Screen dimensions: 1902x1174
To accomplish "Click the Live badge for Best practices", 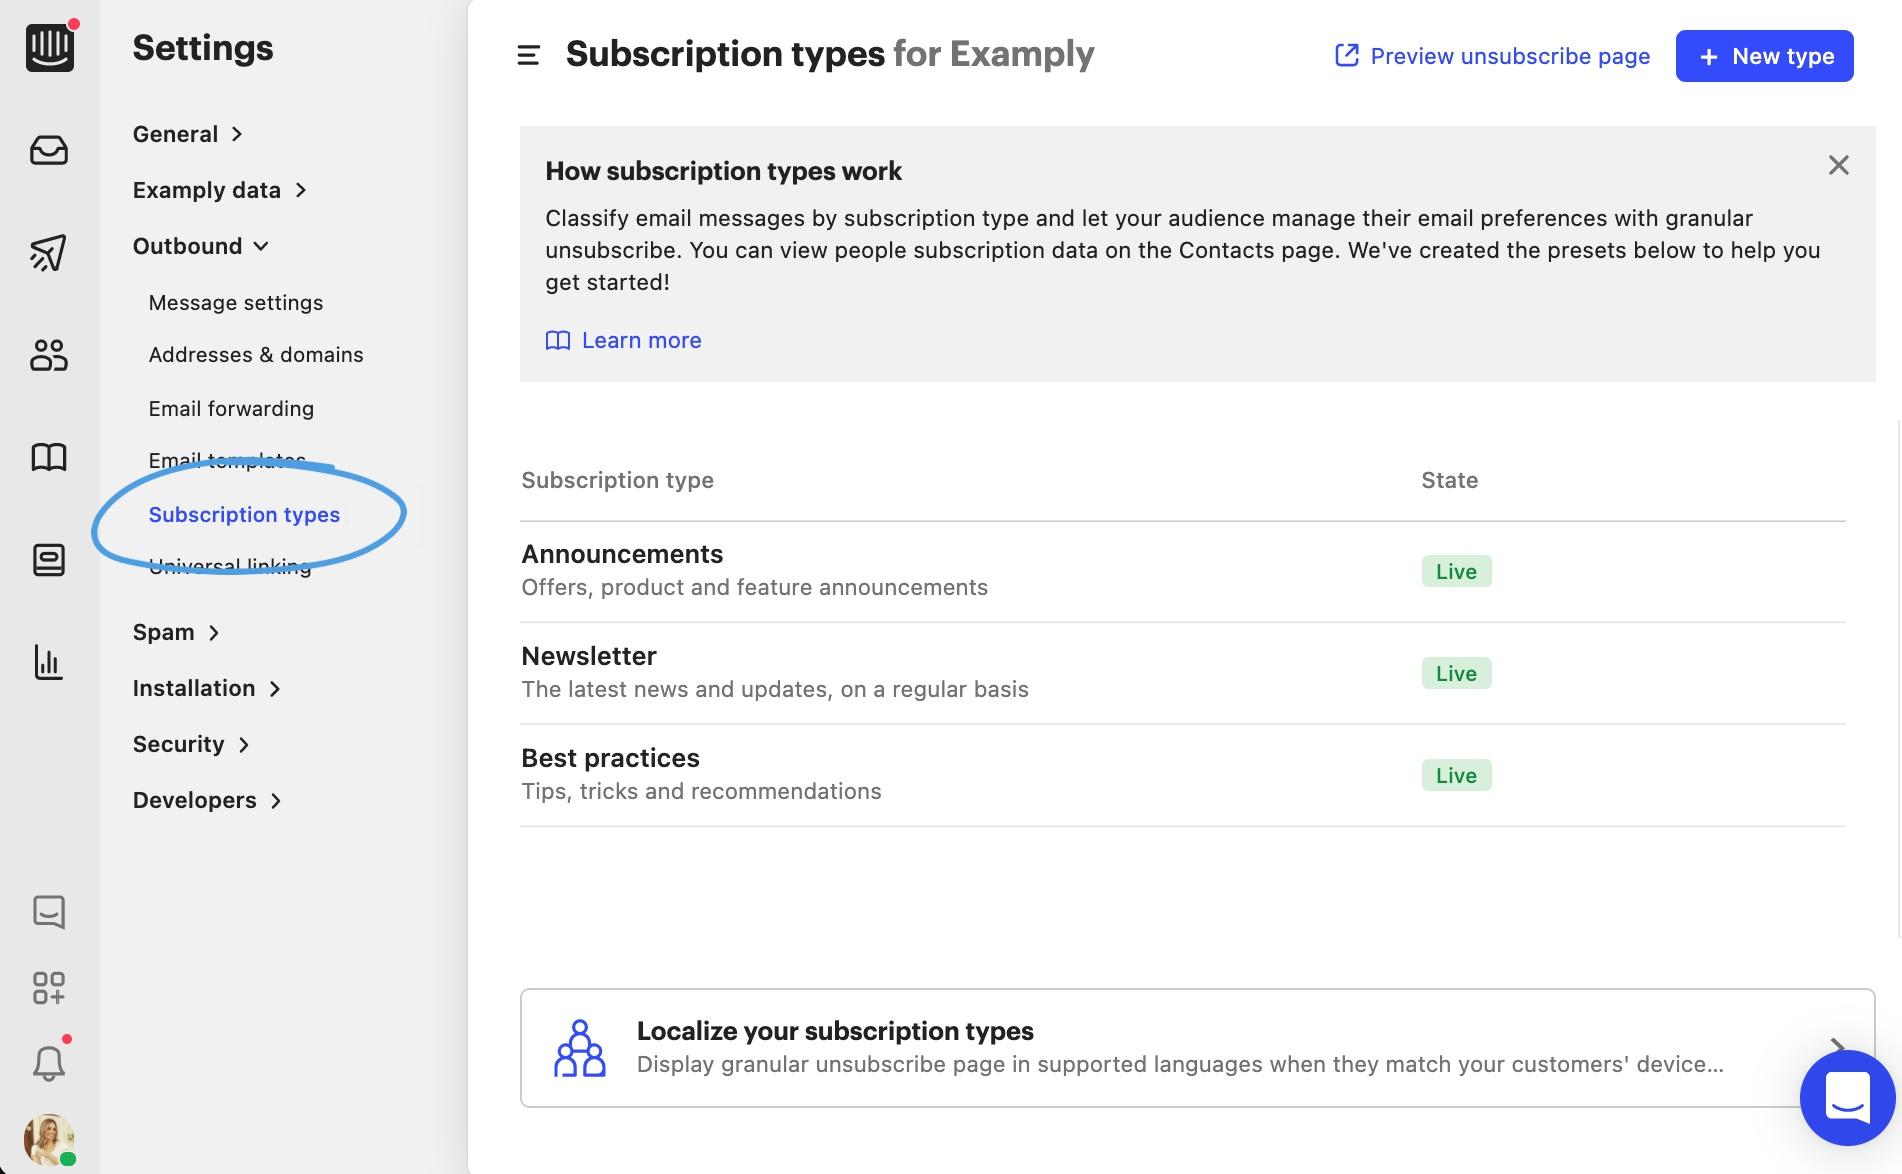I will [x=1456, y=775].
